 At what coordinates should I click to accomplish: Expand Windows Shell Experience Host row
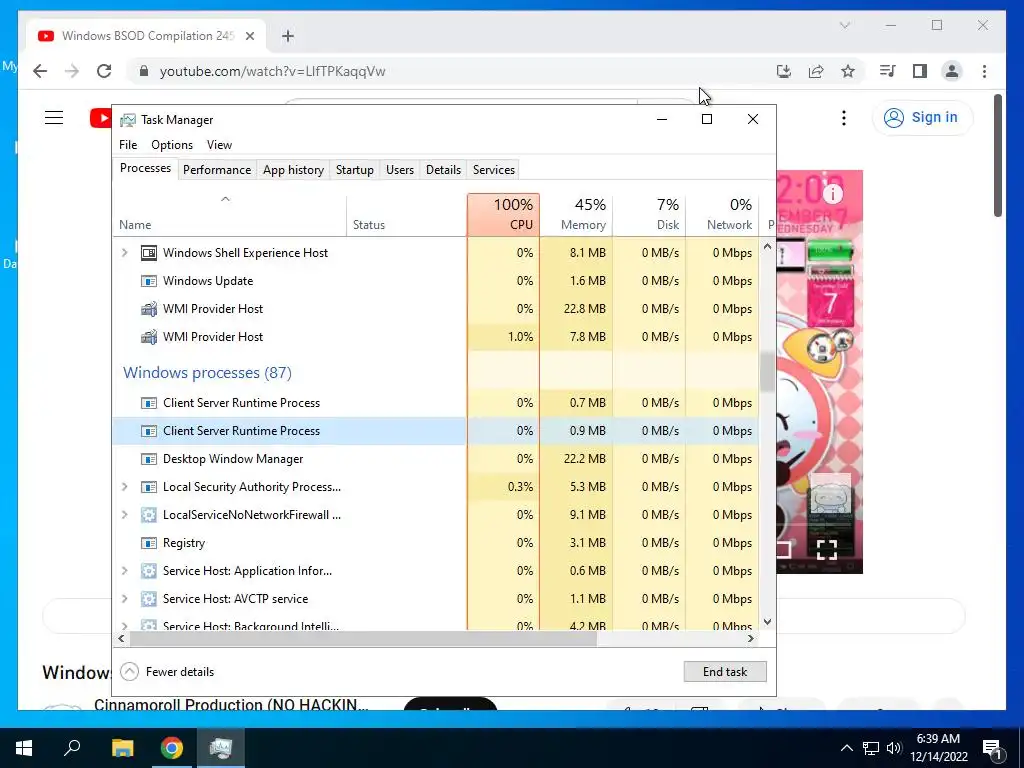click(124, 253)
